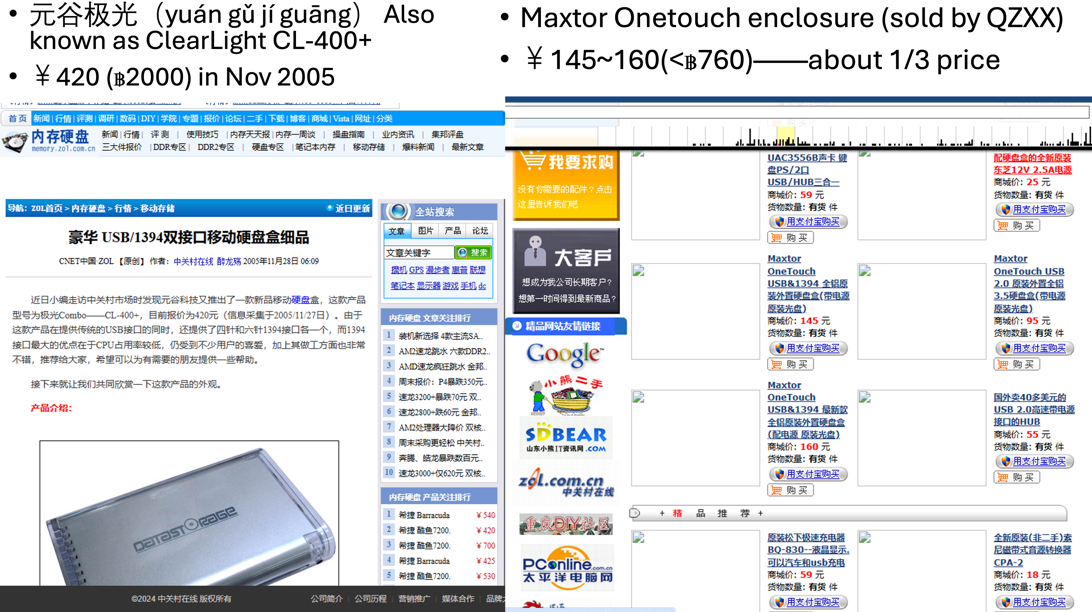Viewport: 1092px width, 612px height.
Task: Click 用支付宝购买 for the 145元 Maxtor enclosure
Action: tap(808, 348)
